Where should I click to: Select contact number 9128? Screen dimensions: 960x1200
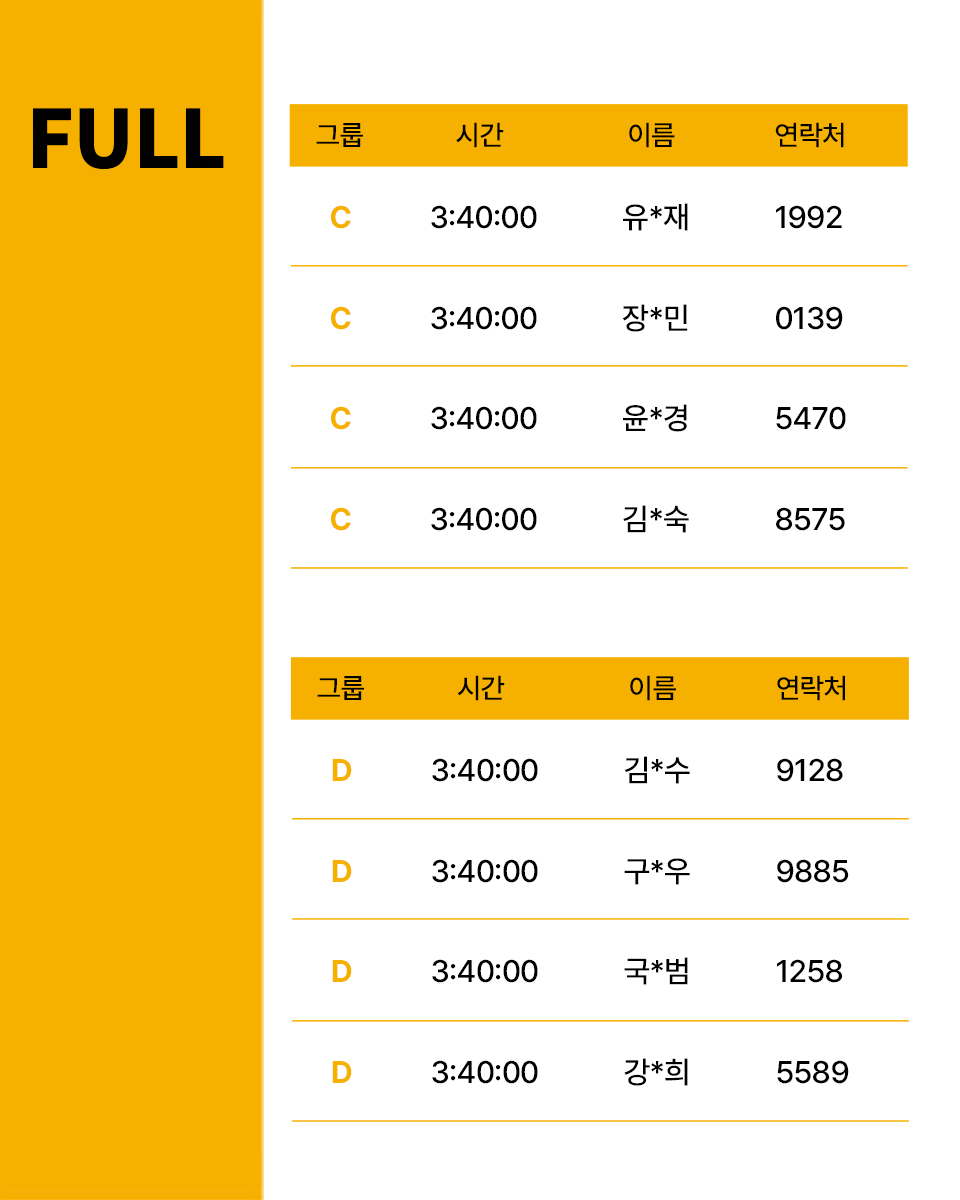click(809, 770)
